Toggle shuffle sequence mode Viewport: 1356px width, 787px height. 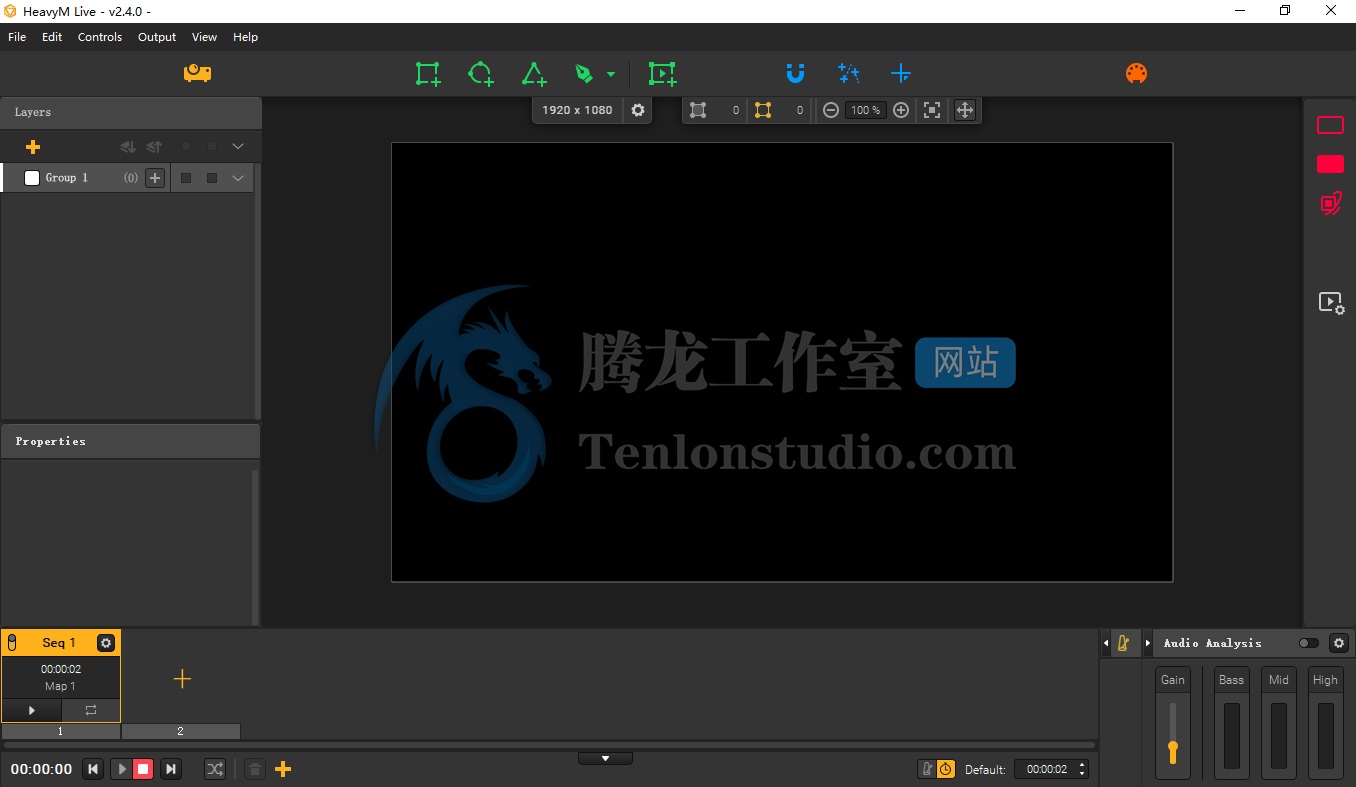(215, 769)
